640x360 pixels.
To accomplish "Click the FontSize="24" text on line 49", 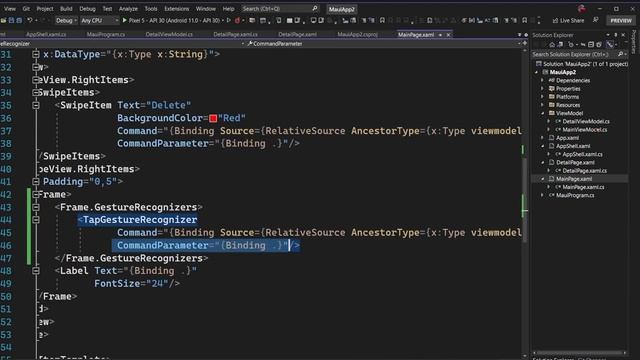I will [x=131, y=284].
